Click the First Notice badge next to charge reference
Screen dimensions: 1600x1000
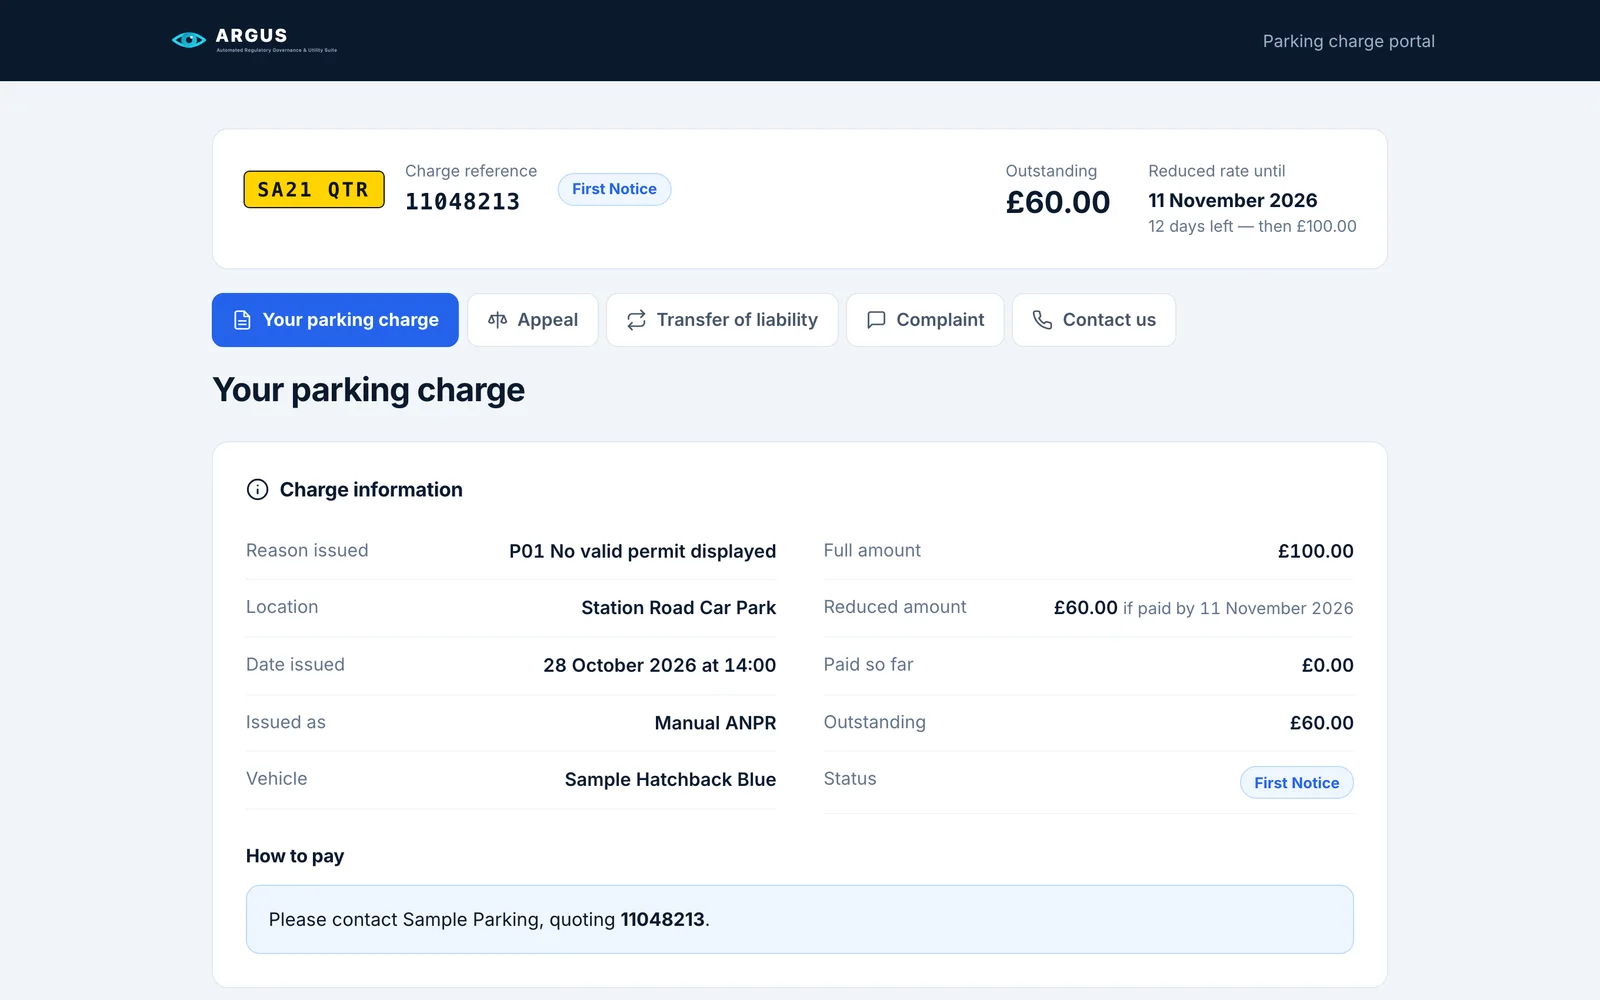coord(614,189)
